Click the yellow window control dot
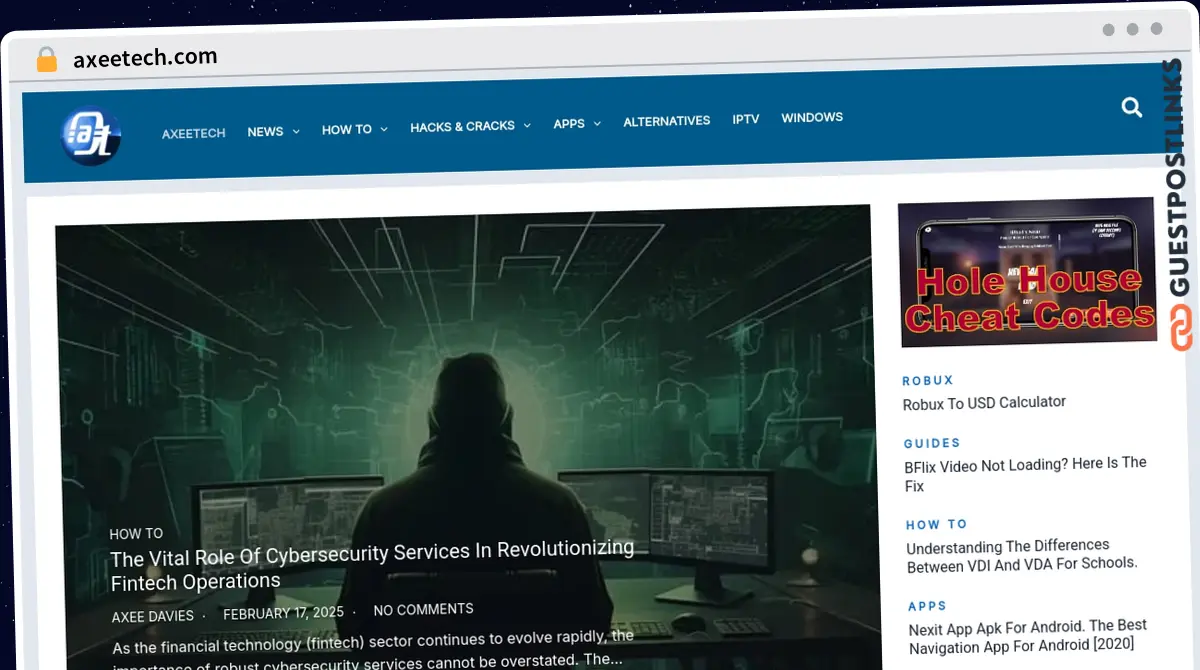 pyautogui.click(x=1133, y=30)
